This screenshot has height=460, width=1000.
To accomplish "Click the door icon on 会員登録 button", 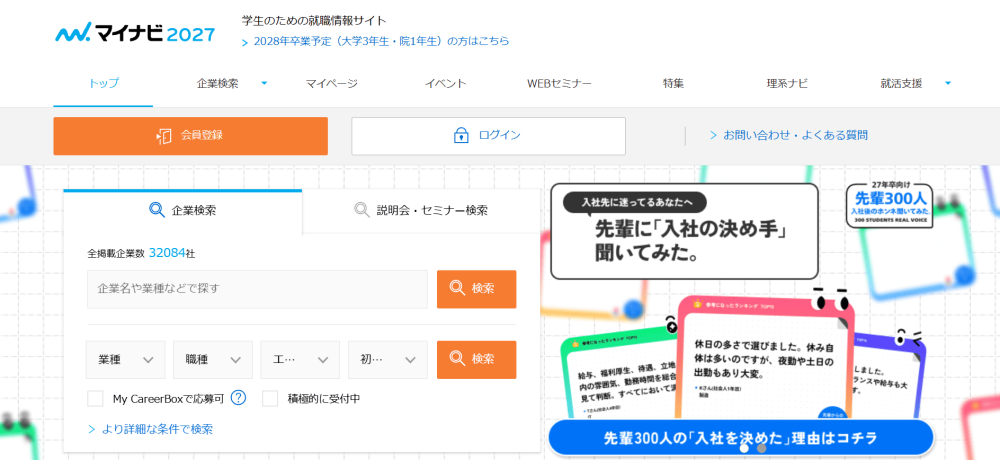I will pyautogui.click(x=164, y=135).
